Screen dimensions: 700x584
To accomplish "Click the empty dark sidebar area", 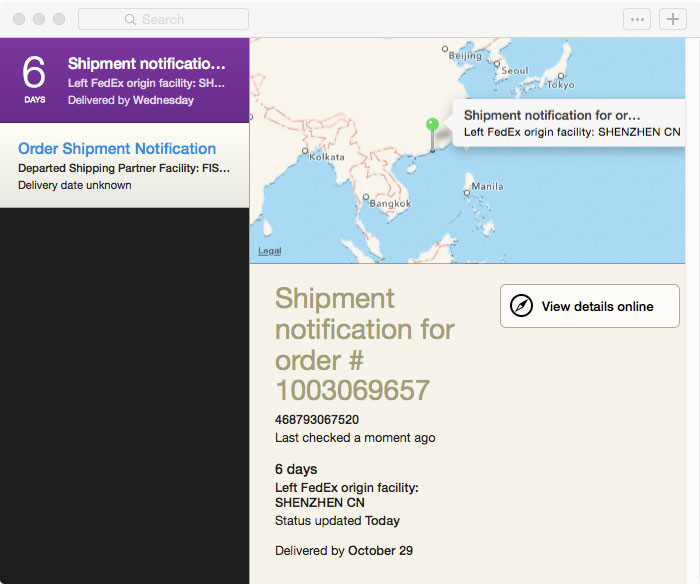I will point(125,396).
